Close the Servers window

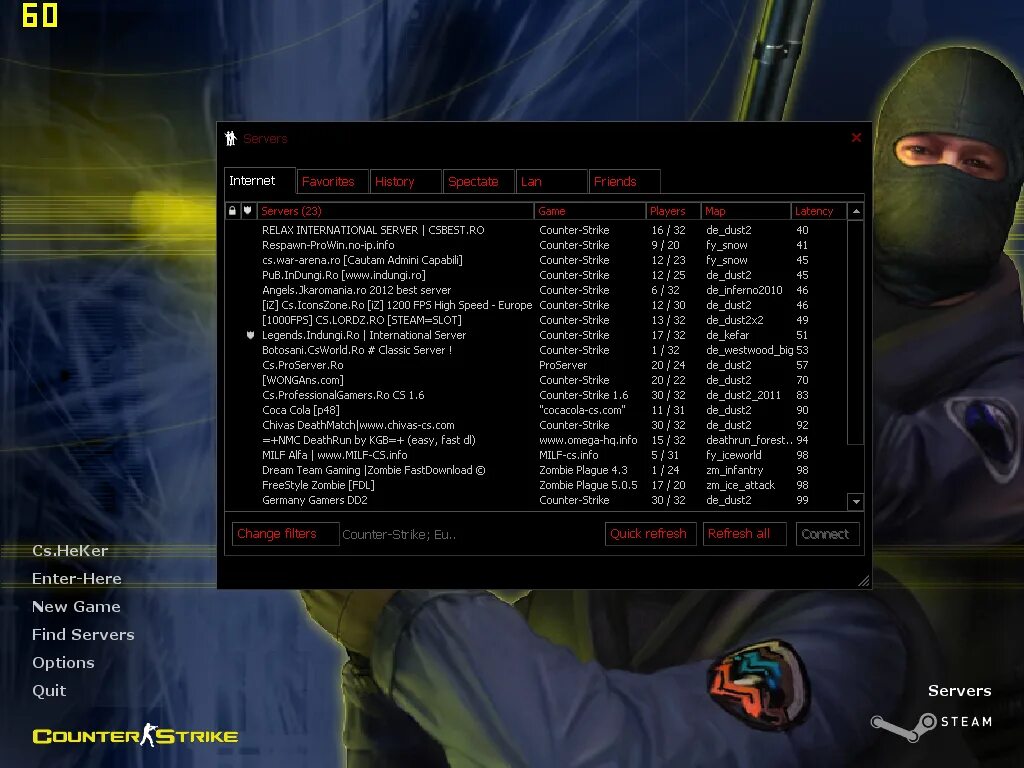tap(856, 138)
